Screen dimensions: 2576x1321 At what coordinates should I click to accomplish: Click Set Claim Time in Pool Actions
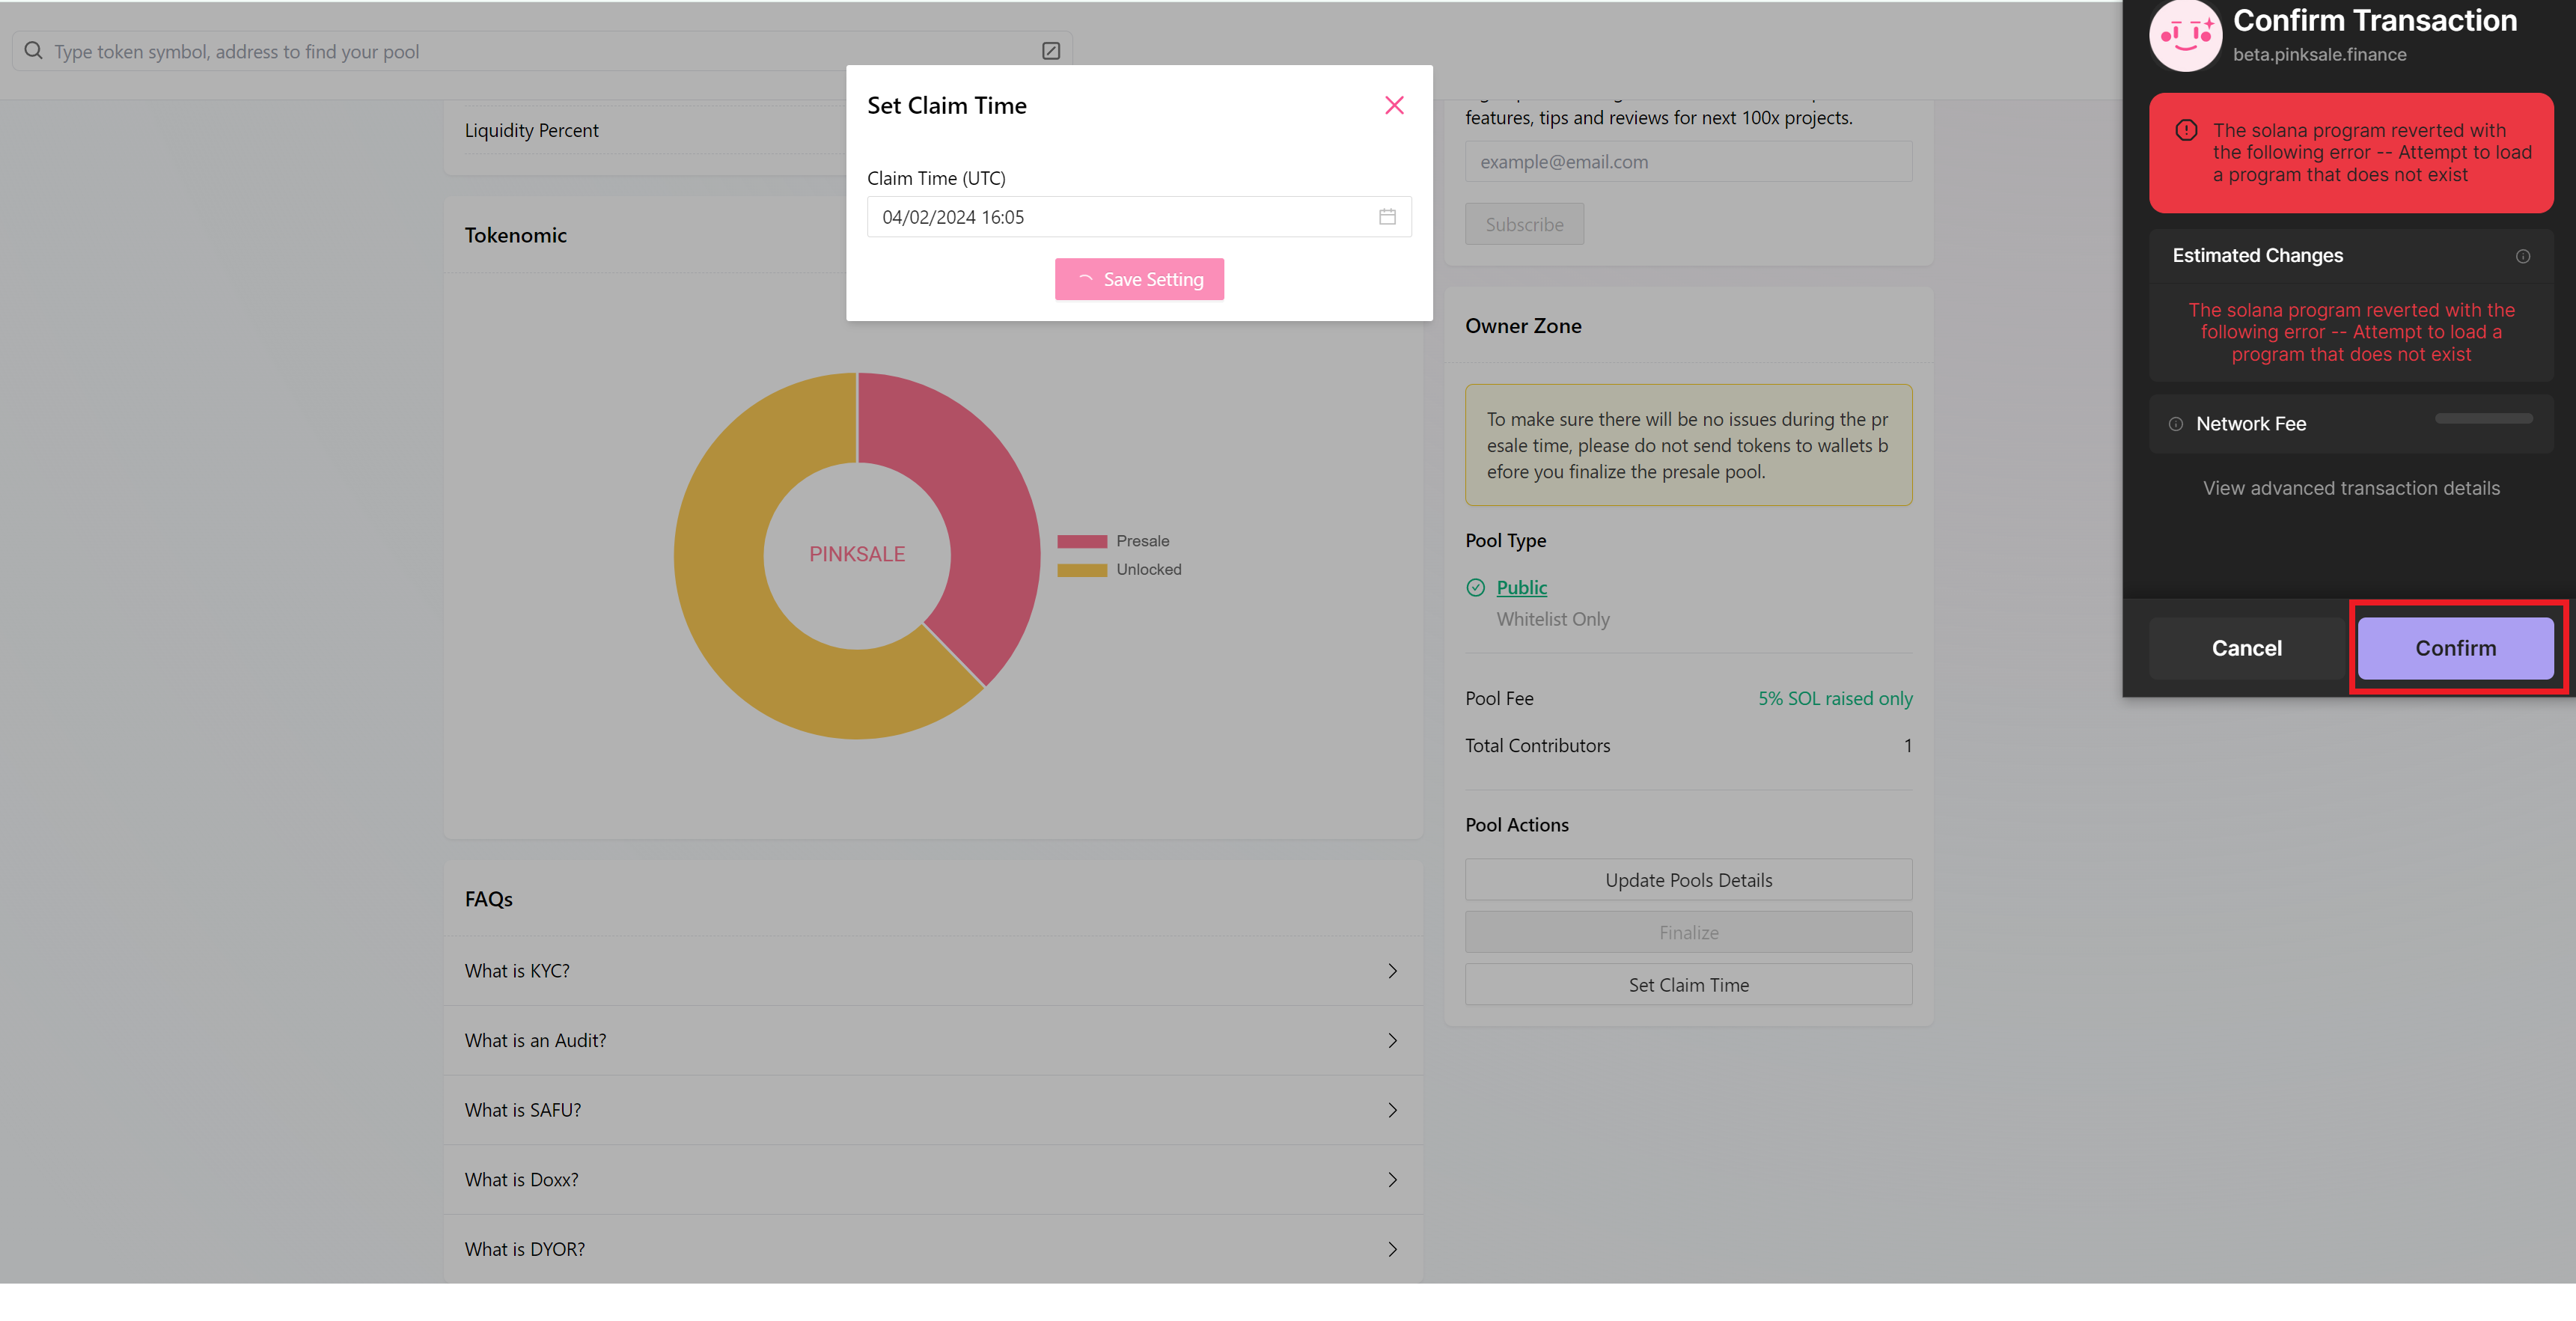(x=1688, y=985)
